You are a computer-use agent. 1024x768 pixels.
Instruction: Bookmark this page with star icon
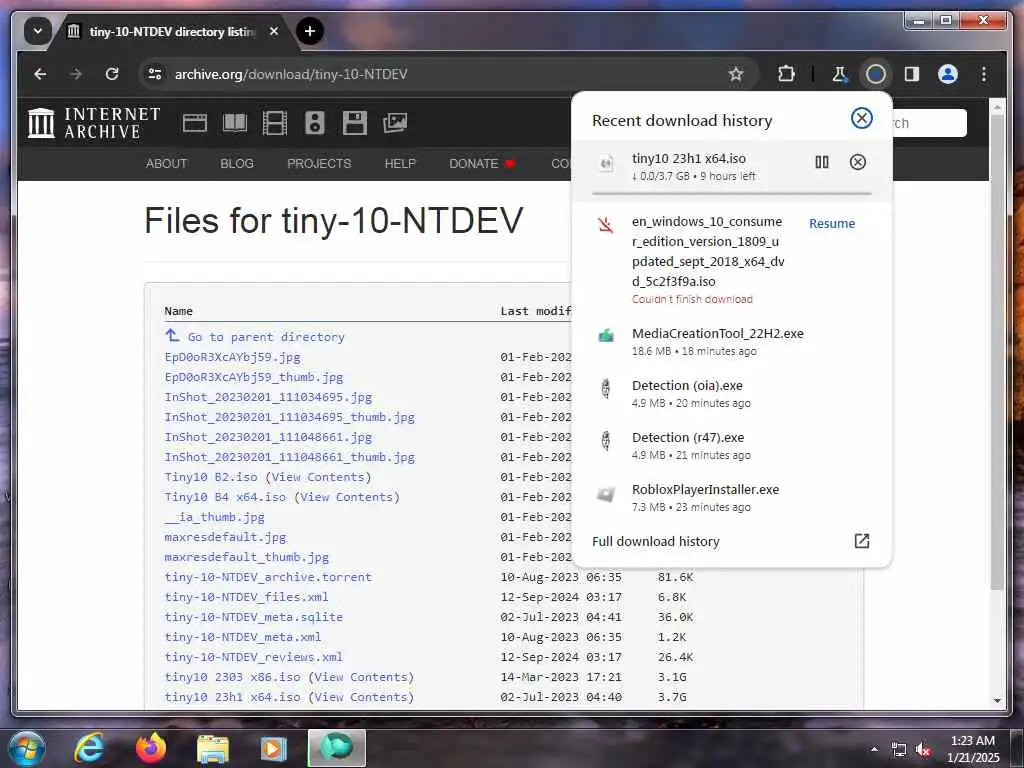coord(736,74)
